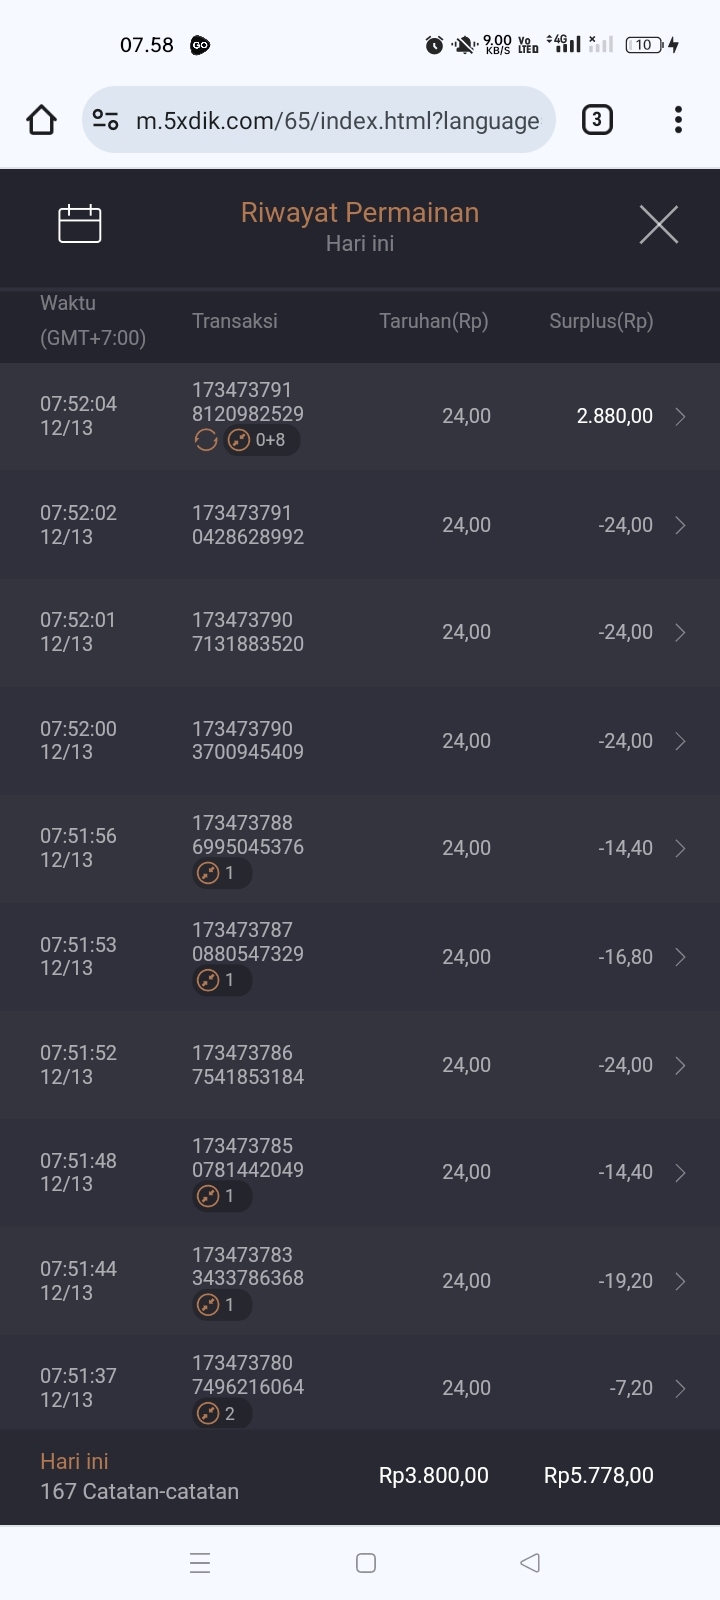720x1600 pixels.
Task: Expand the 2.880,00 surplus row chevron
Action: 680,417
